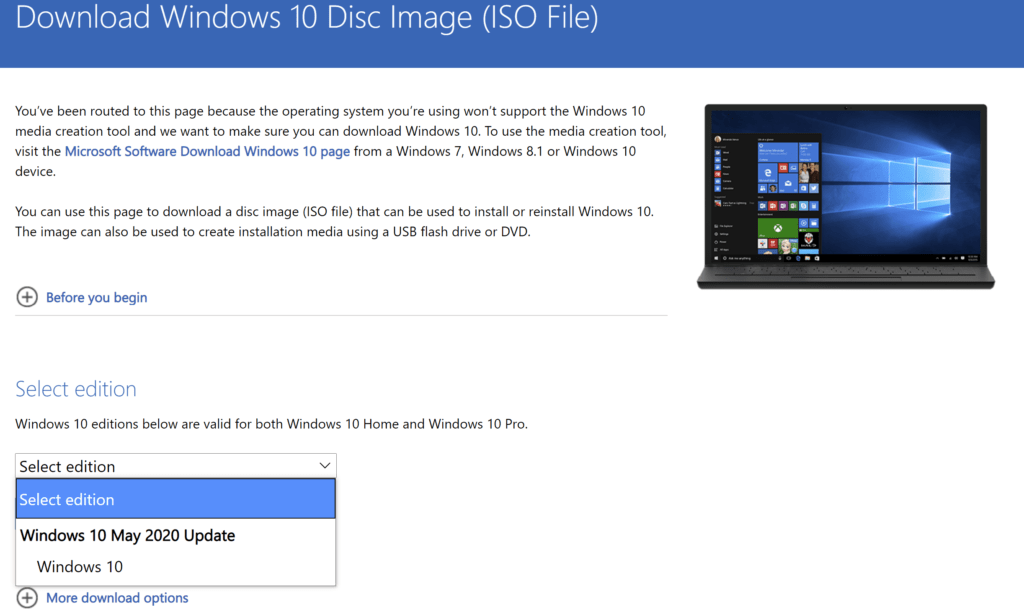Click the plus icon beside More download options
This screenshot has width=1024, height=612.
pos(27,598)
